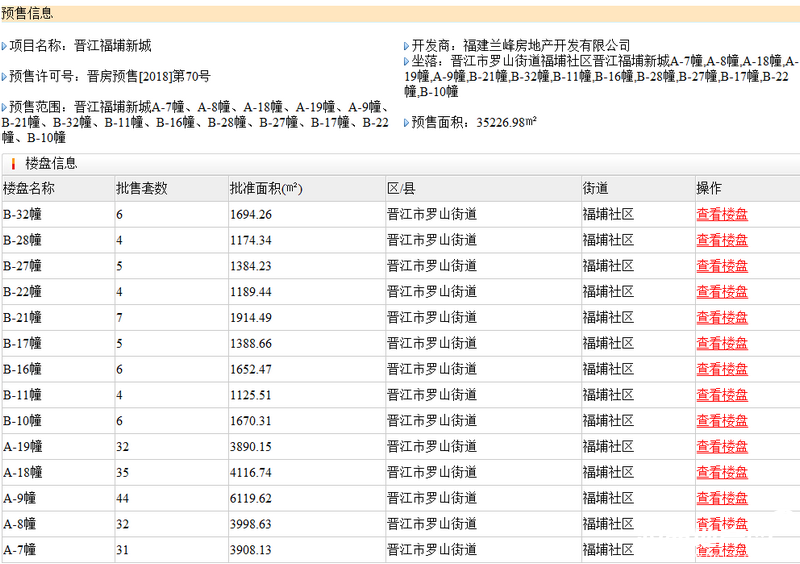Open 查看楼盘 link for B-27幢
800x564 pixels.
[x=722, y=266]
